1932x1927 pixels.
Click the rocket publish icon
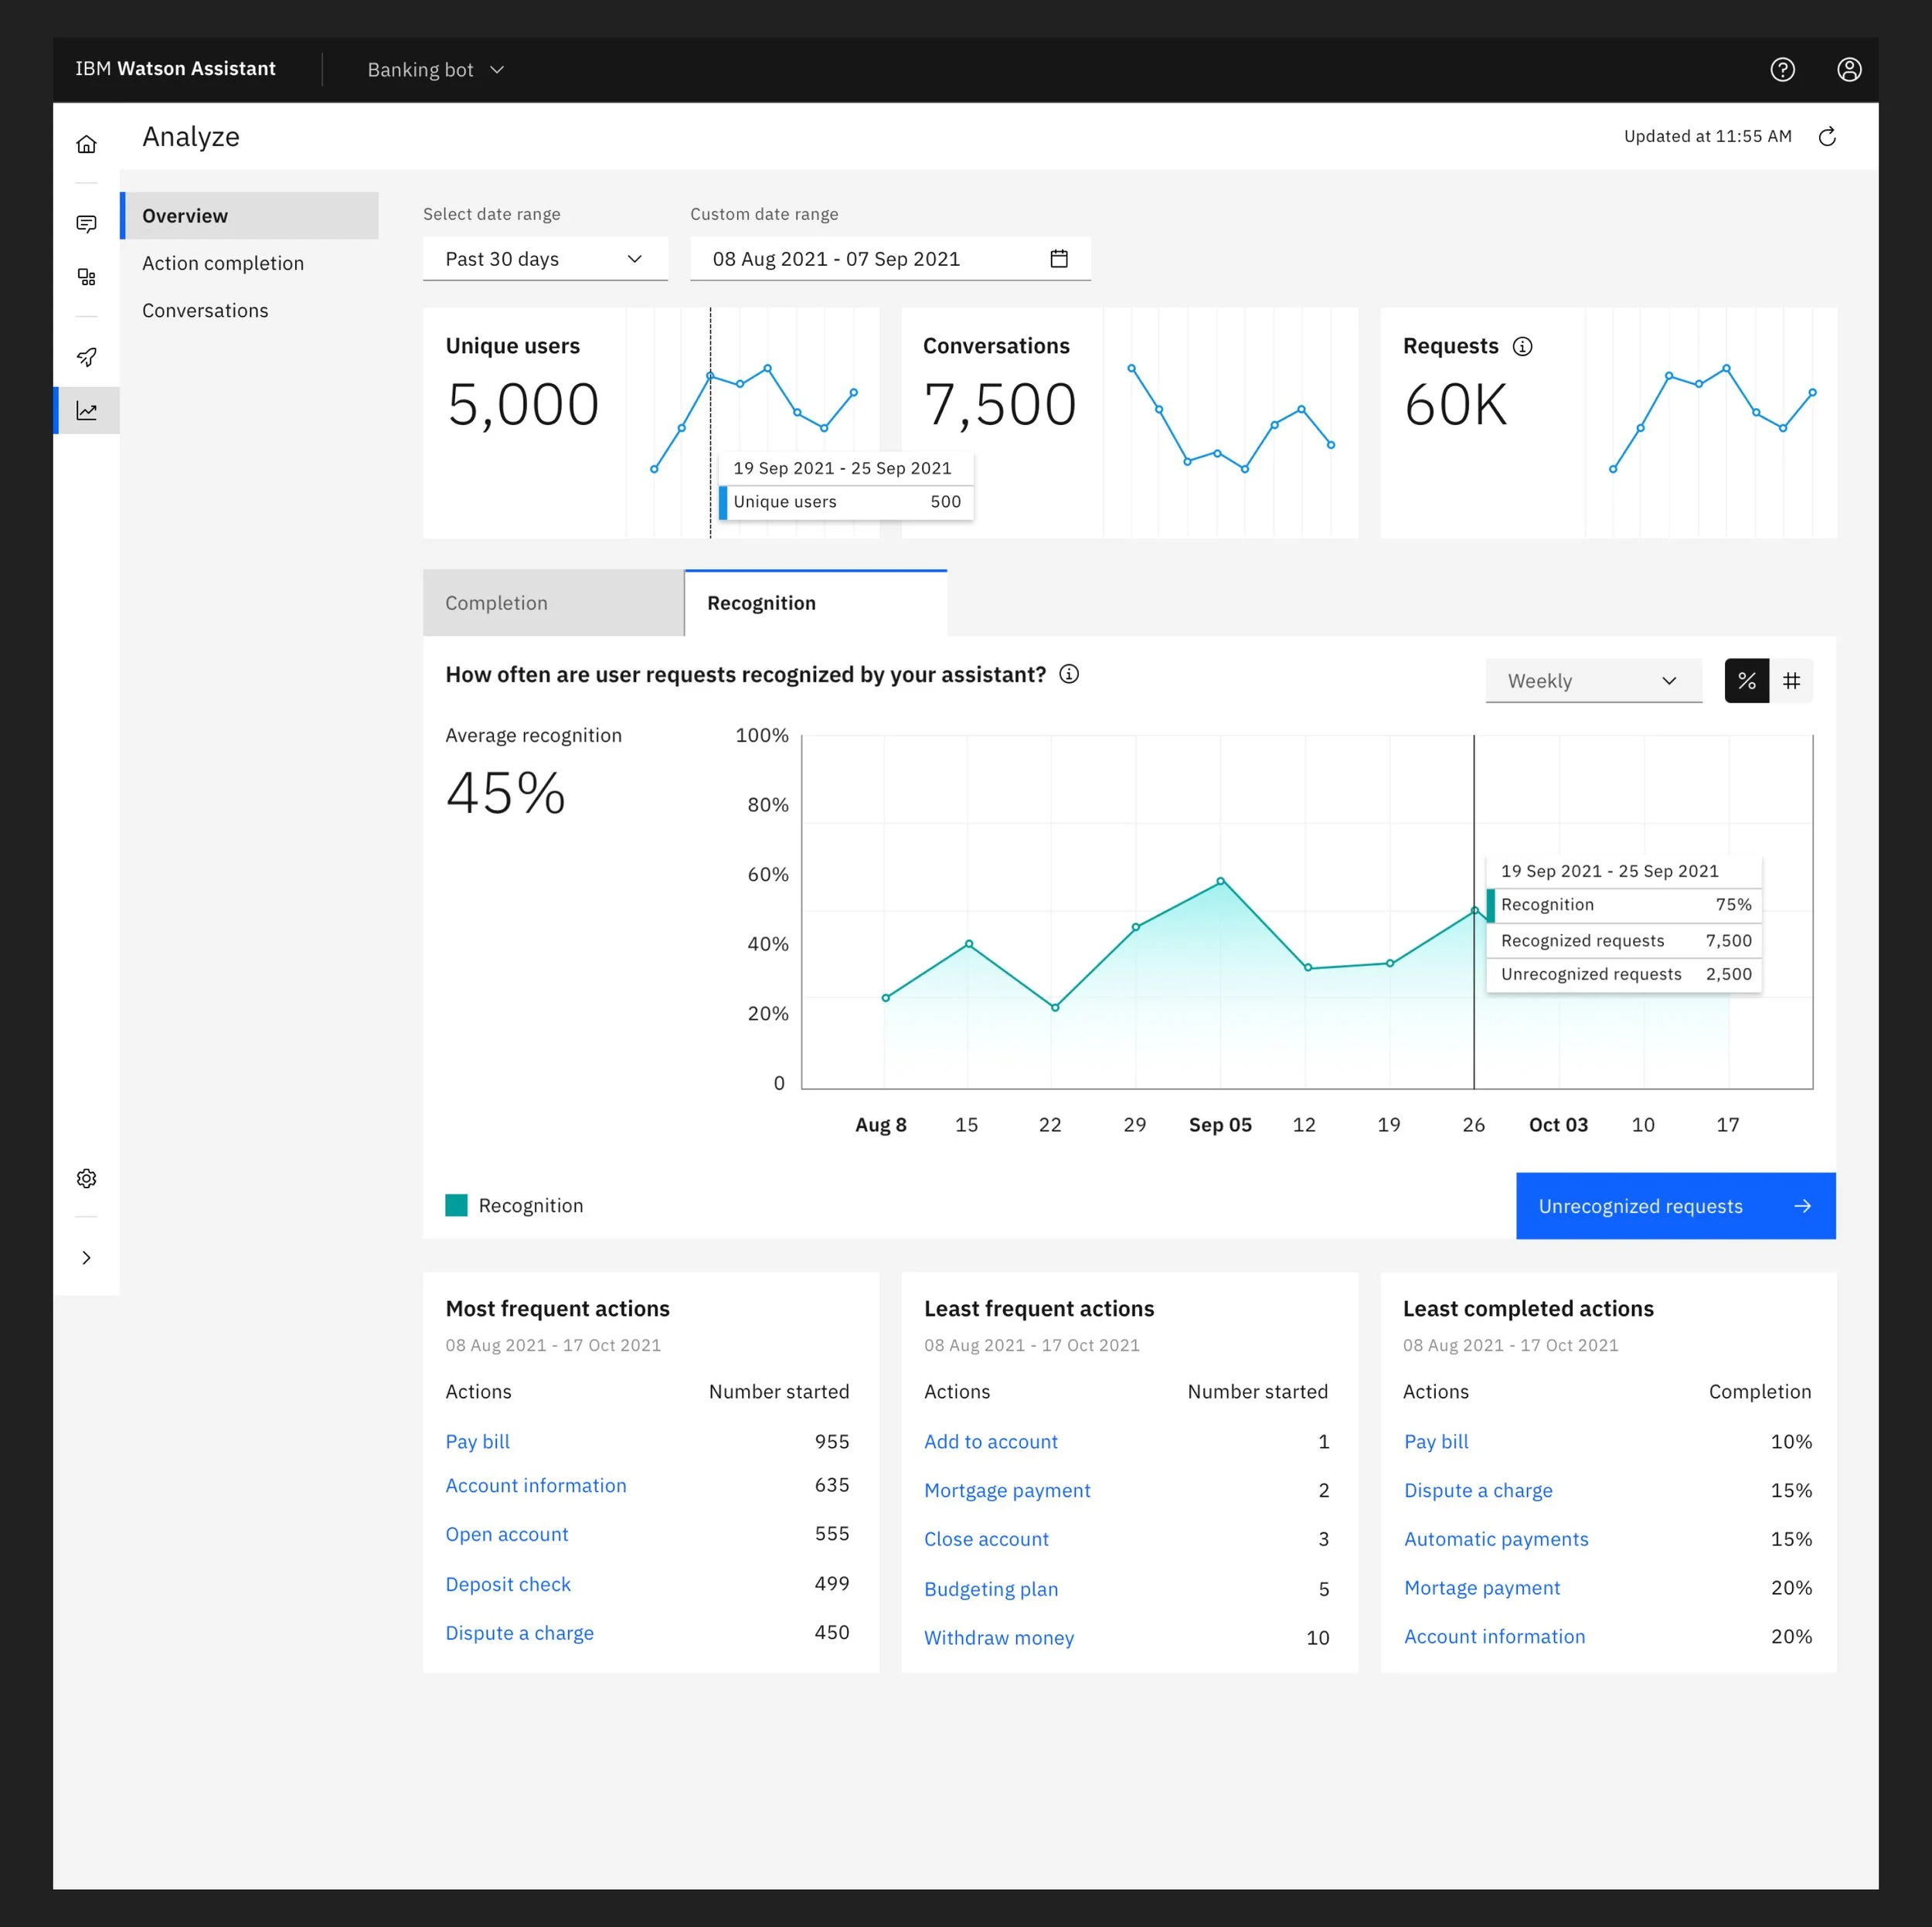click(87, 357)
